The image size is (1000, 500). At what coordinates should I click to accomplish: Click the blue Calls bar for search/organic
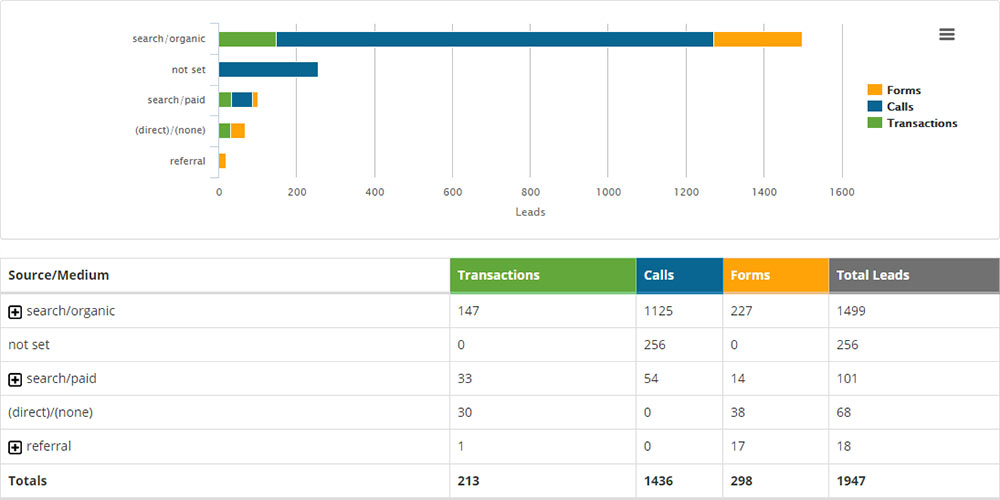(495, 39)
